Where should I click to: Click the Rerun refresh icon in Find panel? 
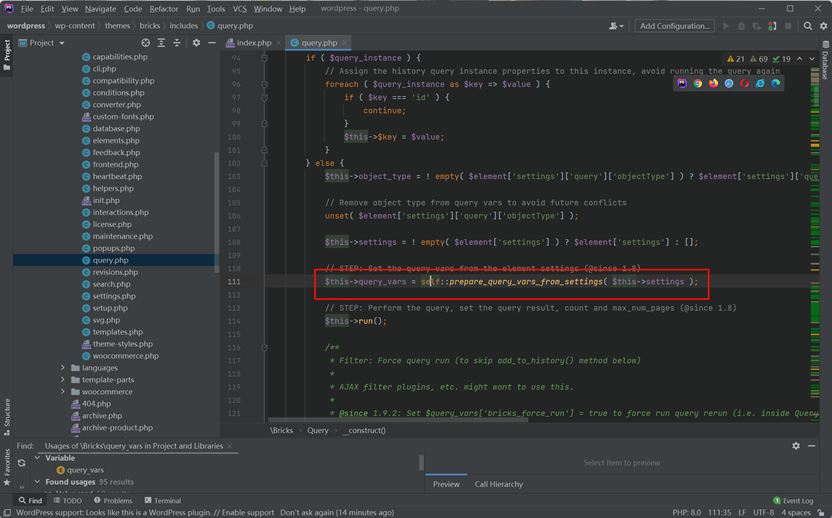21,463
